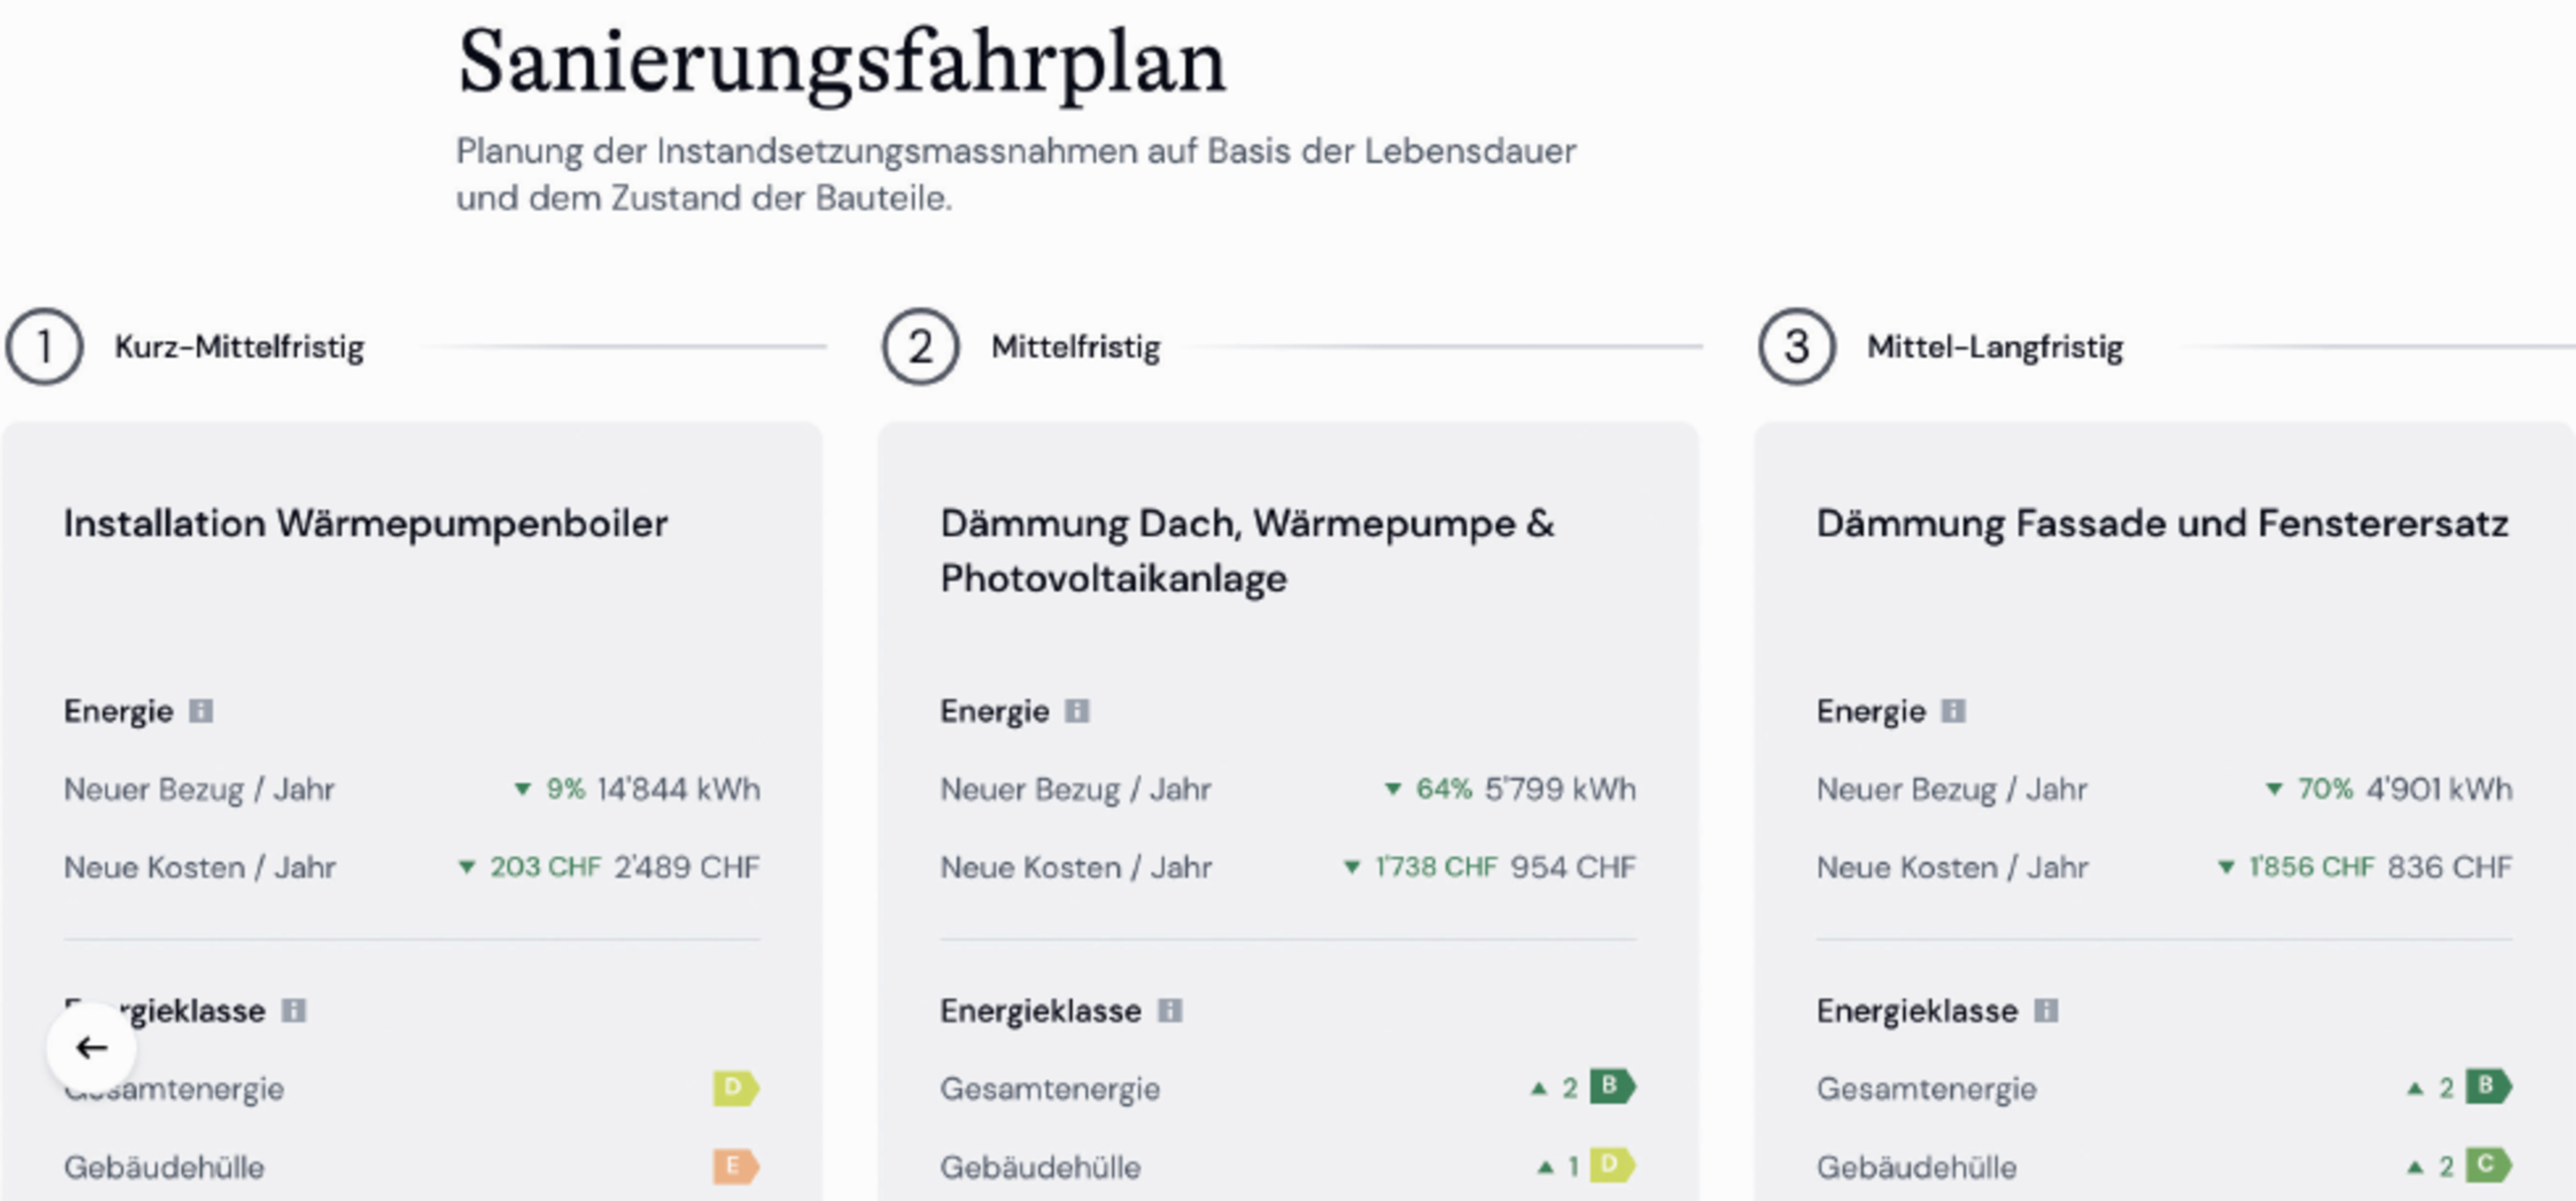Open Energie info icon in first card
Screen dimensions: 2576x1201
coord(201,711)
